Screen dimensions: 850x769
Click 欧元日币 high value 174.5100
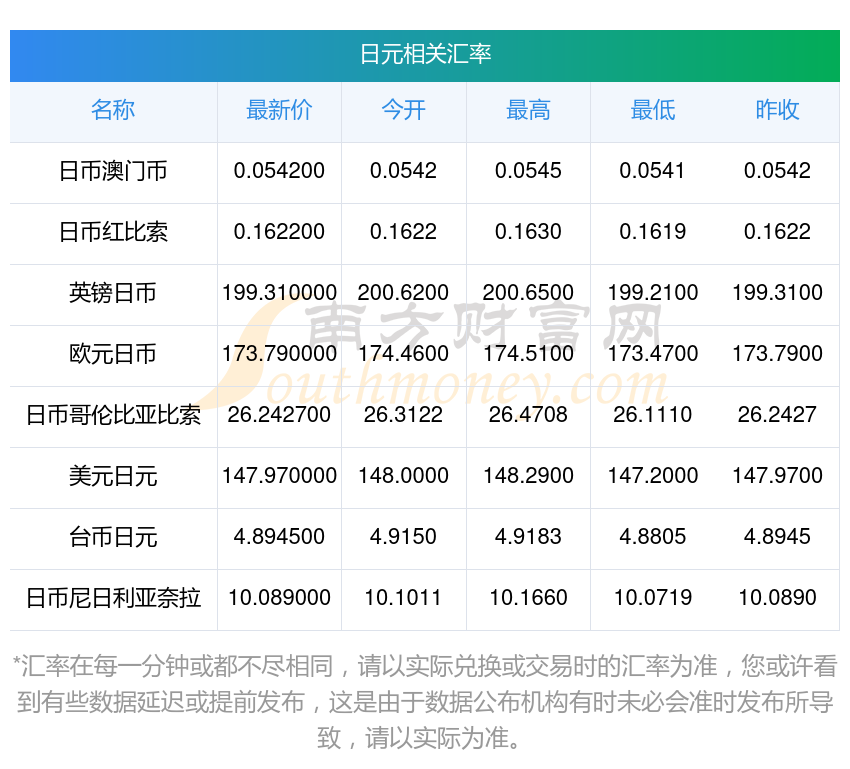coord(528,354)
